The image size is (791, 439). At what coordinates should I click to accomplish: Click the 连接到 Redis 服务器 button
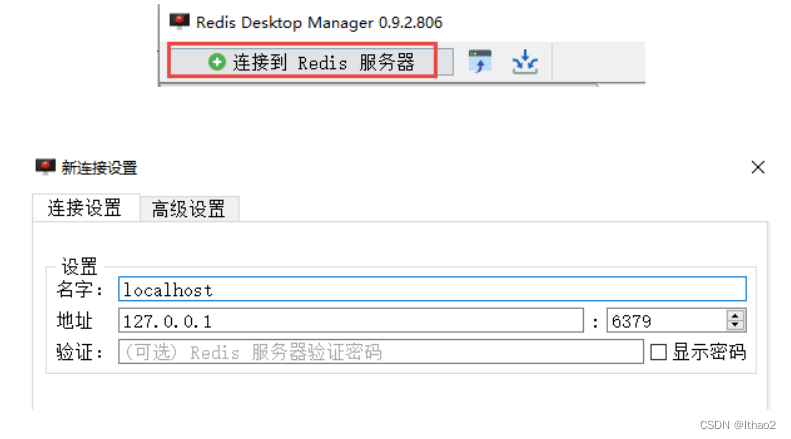click(x=311, y=62)
